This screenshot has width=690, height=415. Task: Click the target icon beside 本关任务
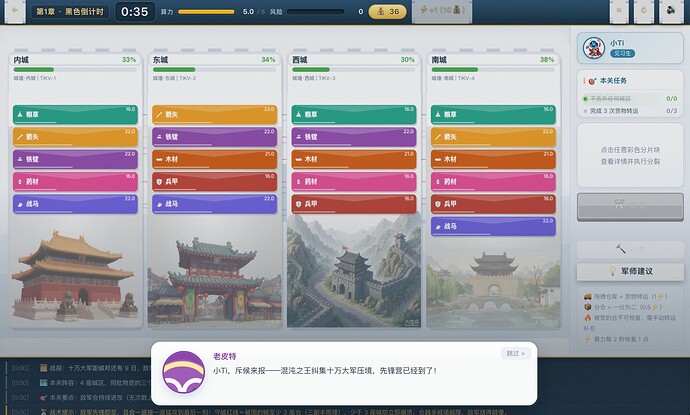pyautogui.click(x=592, y=81)
